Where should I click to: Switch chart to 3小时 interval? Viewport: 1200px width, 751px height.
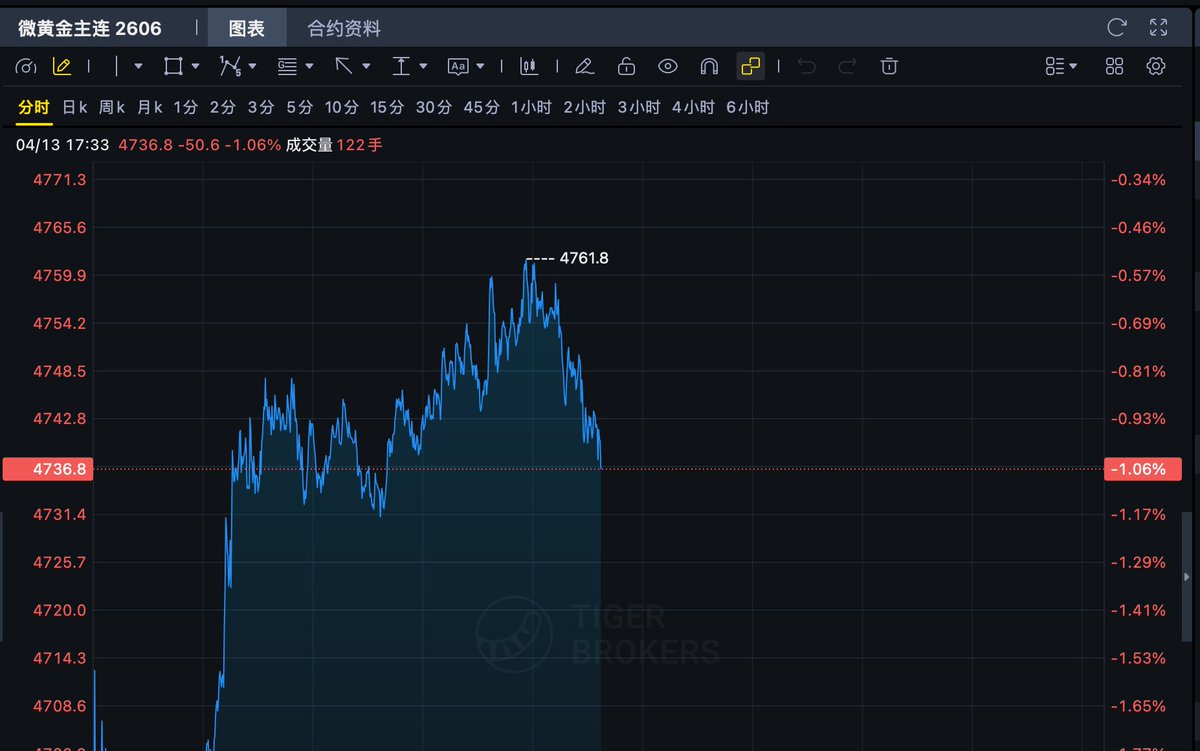(x=638, y=107)
